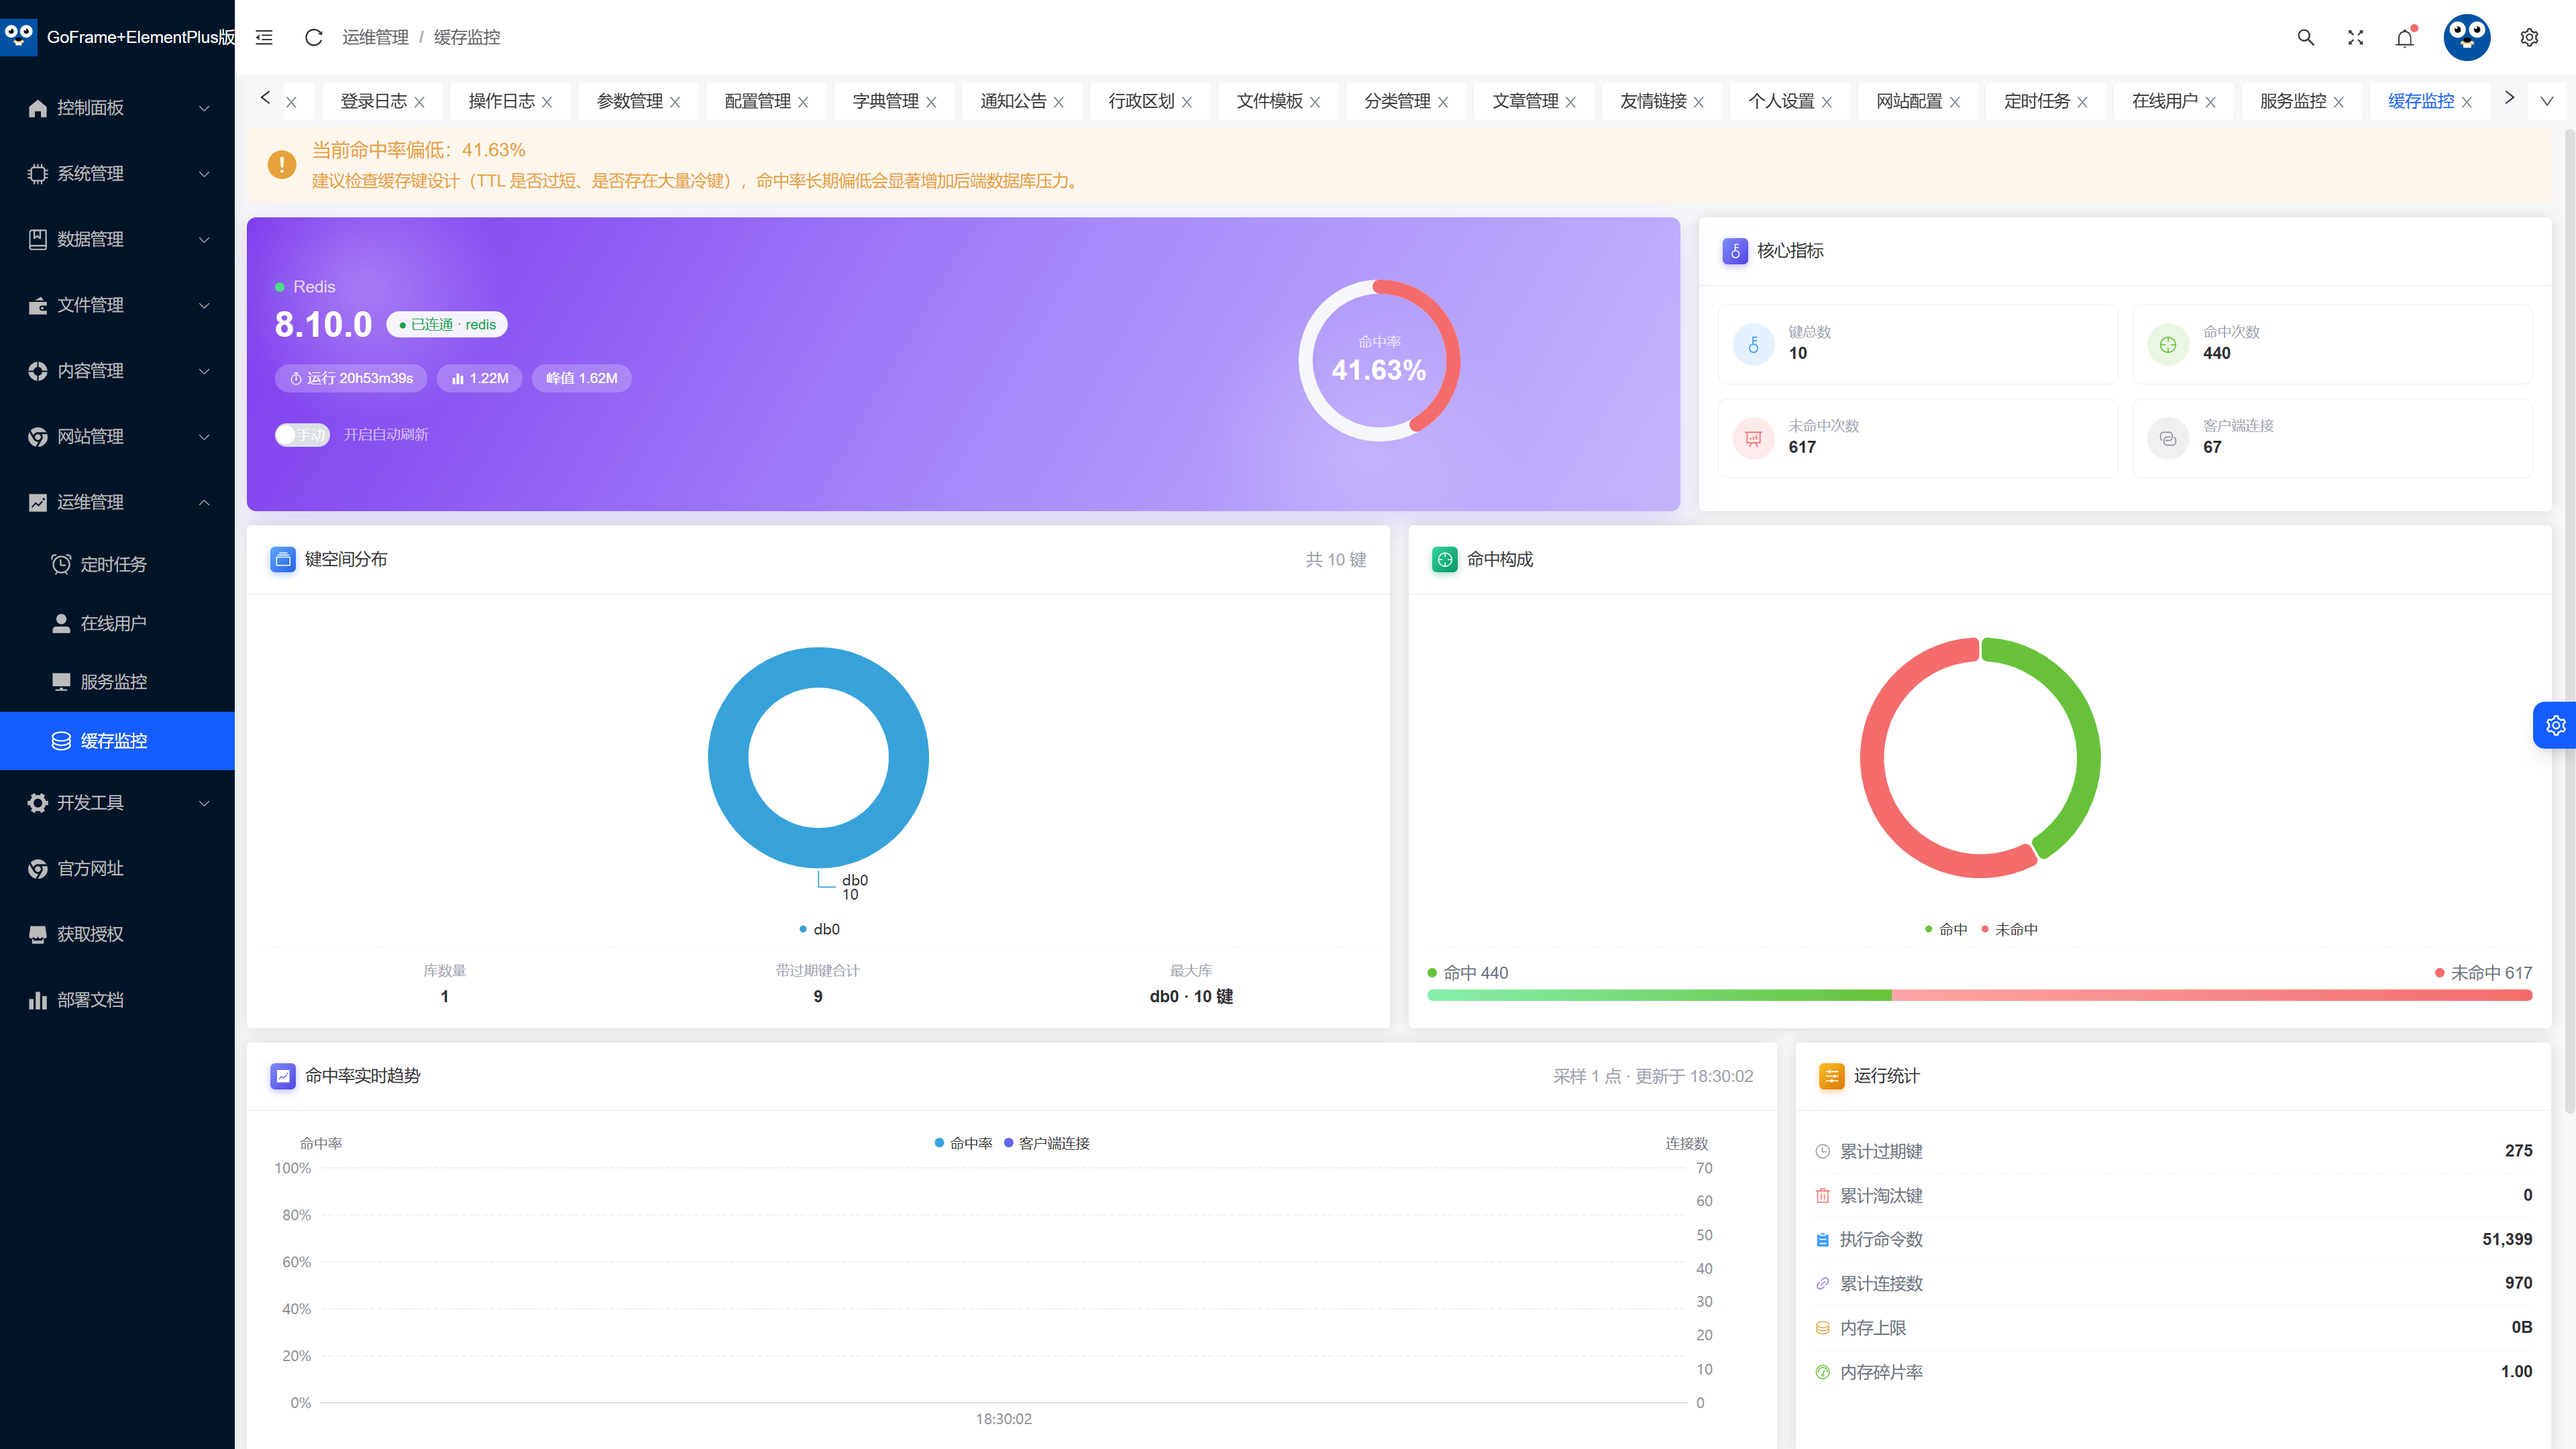Image resolution: width=2576 pixels, height=1449 pixels.
Task: Collapse the sidebar with the menu fold icon
Action: pos(264,37)
